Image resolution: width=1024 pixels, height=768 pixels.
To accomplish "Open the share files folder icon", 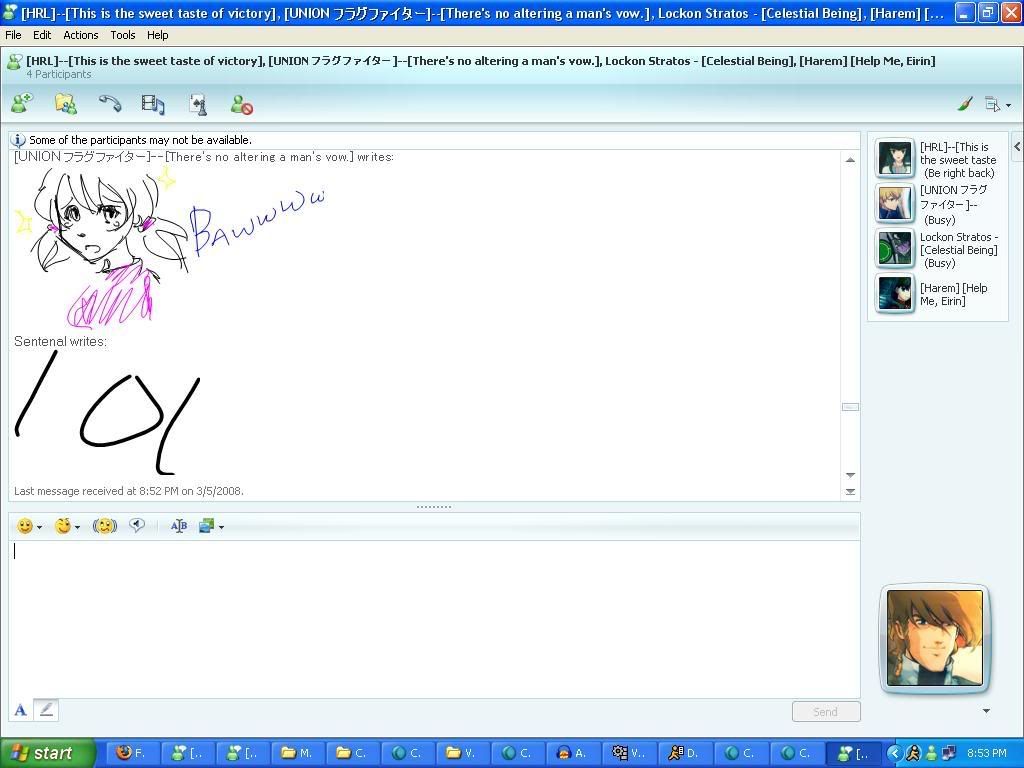I will pyautogui.click(x=65, y=103).
